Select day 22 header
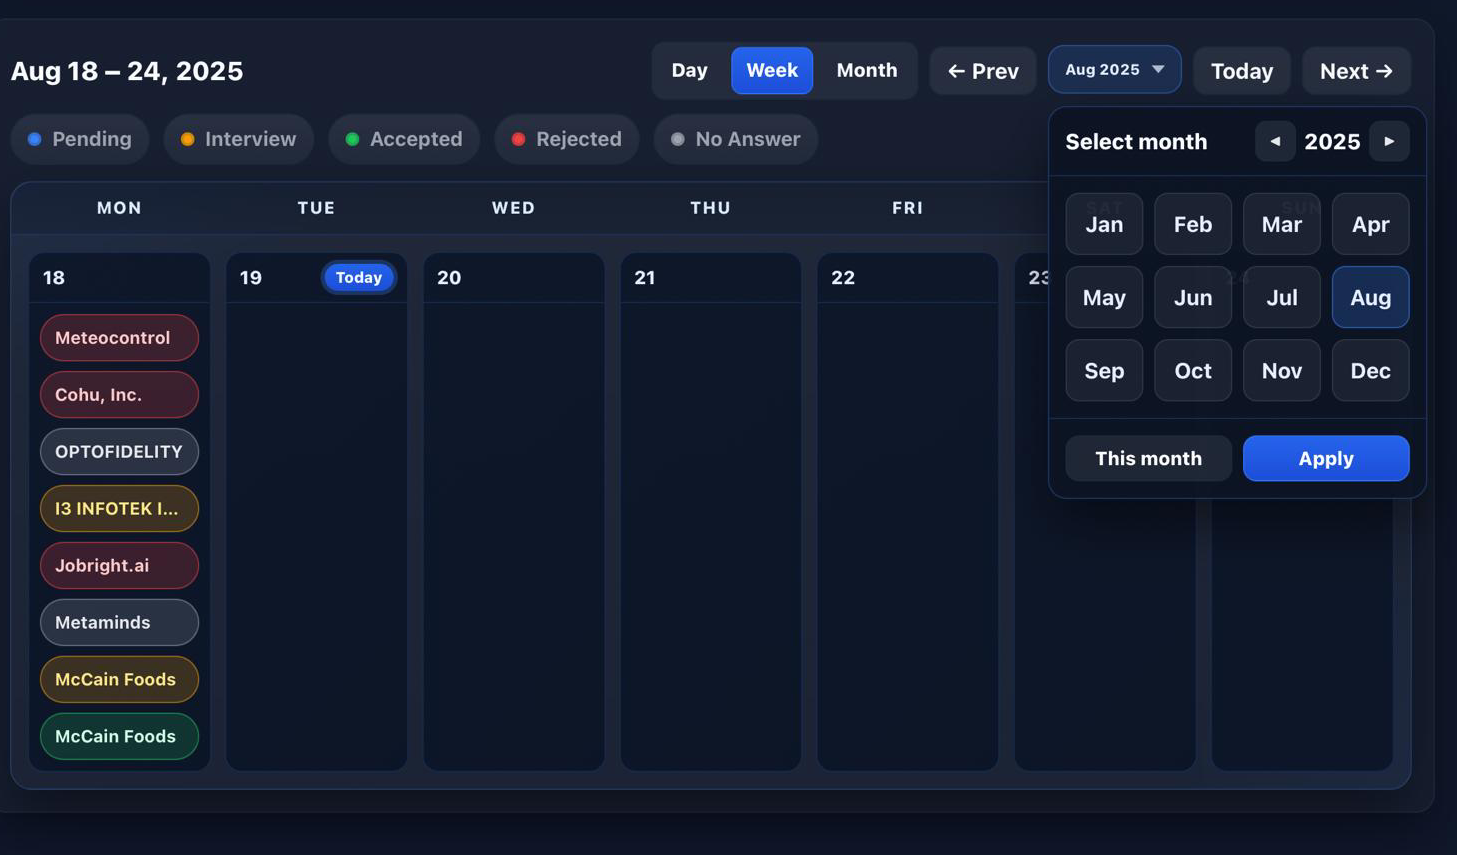Screen dimensions: 1457x855 coord(907,278)
